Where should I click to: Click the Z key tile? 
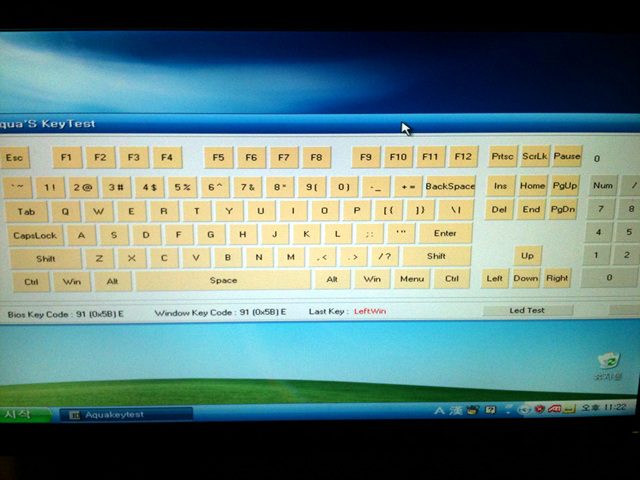click(99, 258)
